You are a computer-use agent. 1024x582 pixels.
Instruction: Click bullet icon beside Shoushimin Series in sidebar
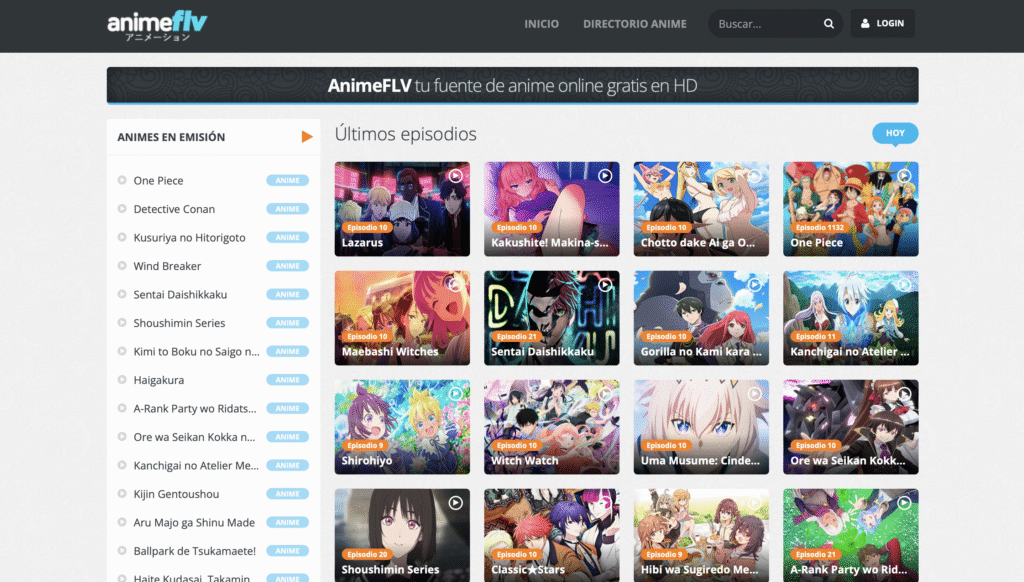pyautogui.click(x=122, y=323)
